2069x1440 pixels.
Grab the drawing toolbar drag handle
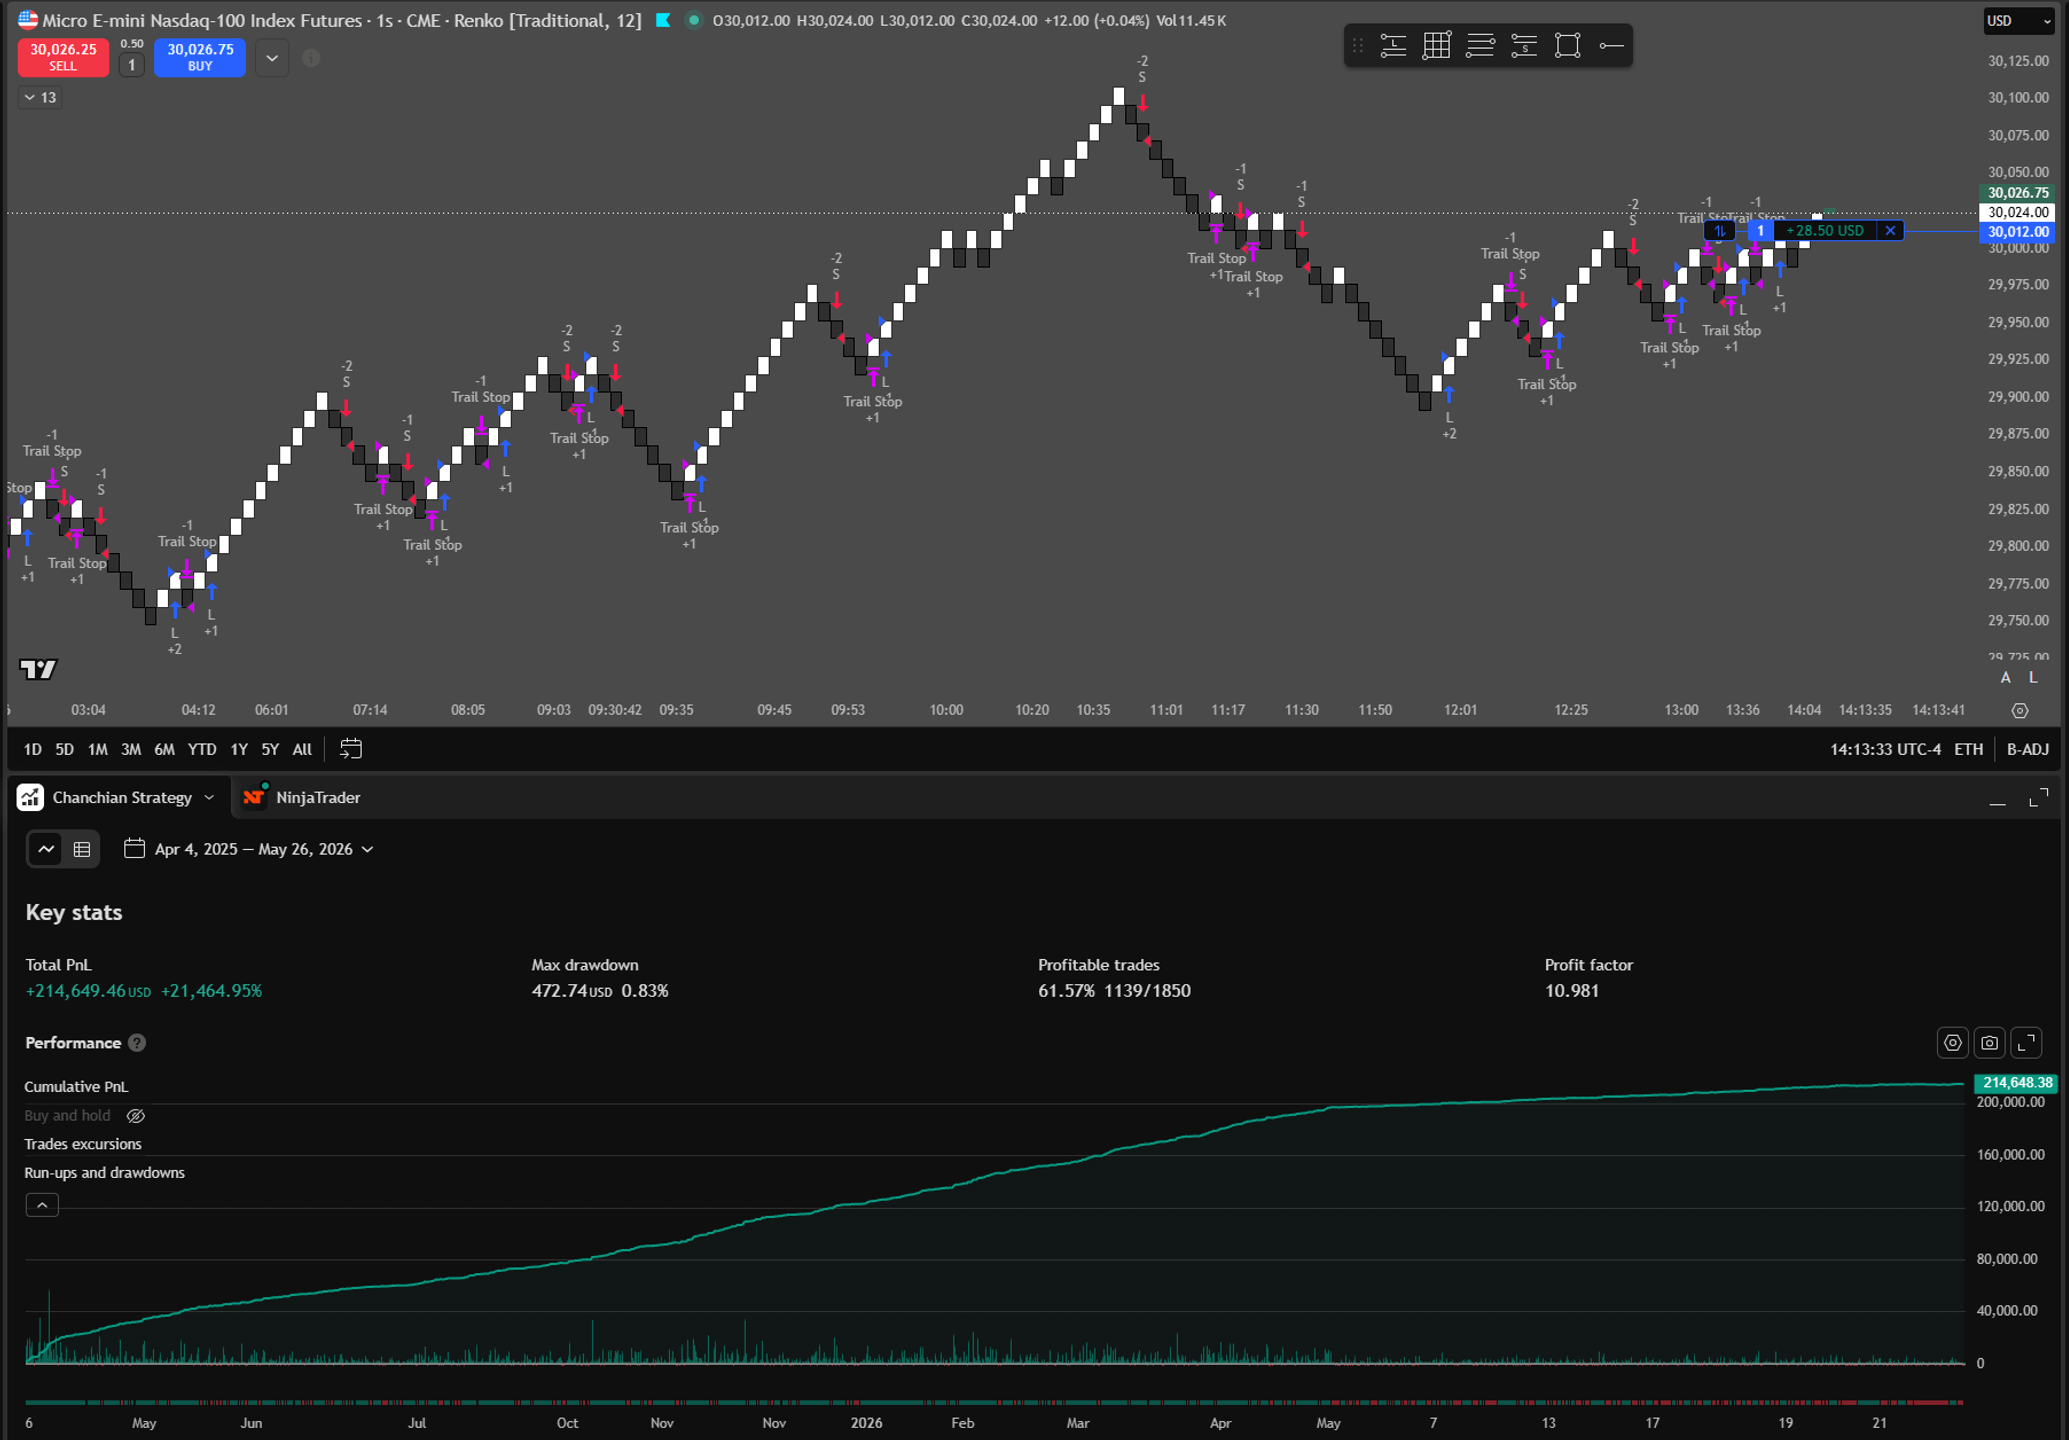pos(1358,46)
